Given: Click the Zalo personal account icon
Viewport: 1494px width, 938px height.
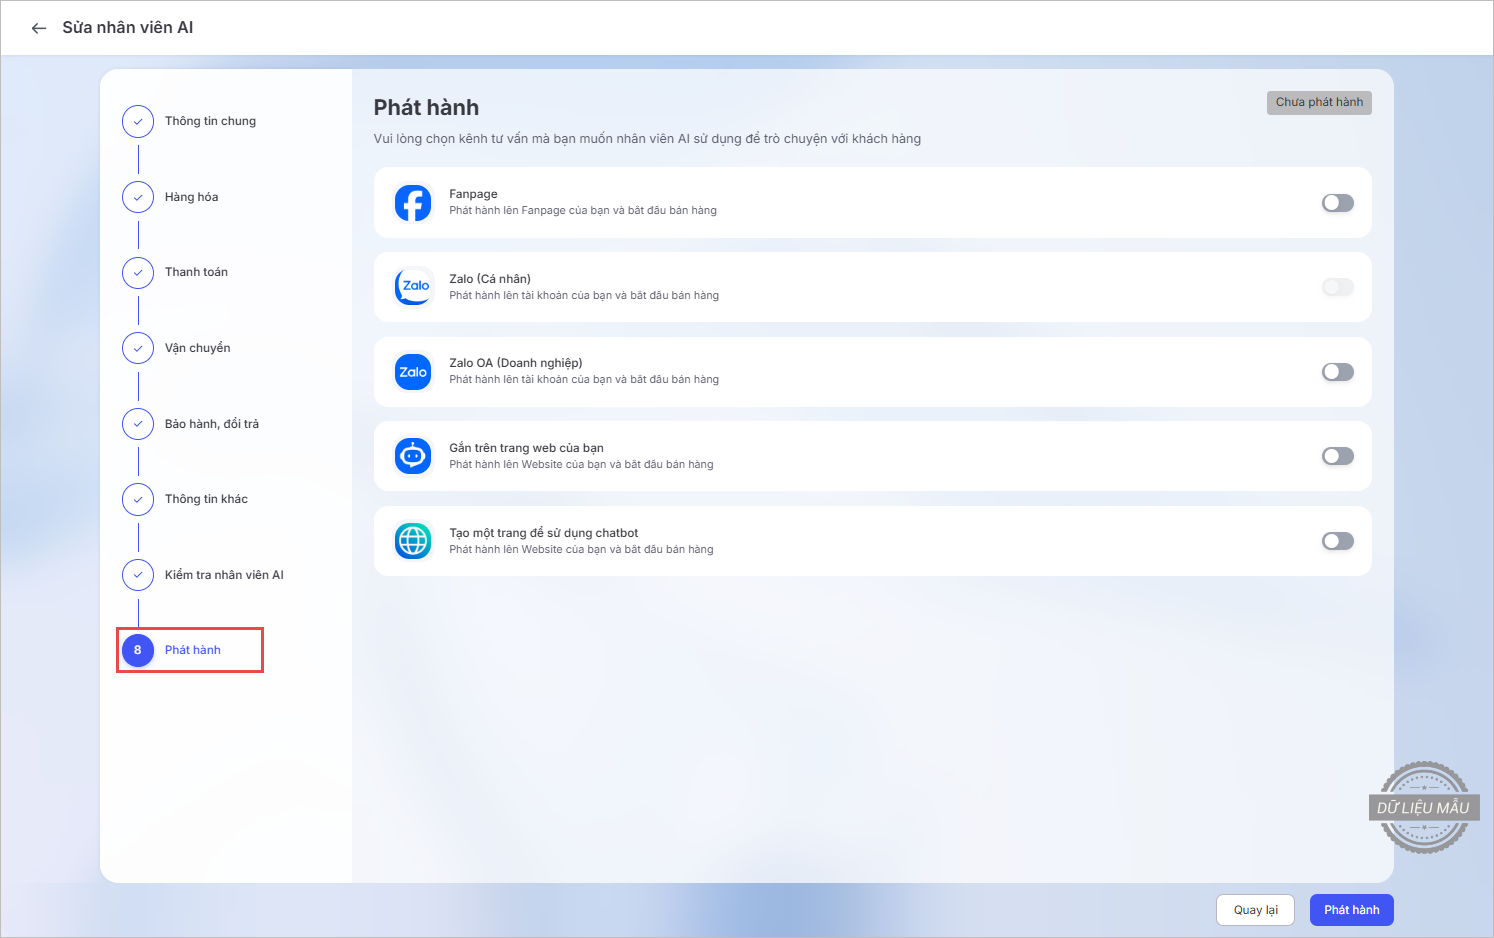Looking at the screenshot, I should 413,287.
